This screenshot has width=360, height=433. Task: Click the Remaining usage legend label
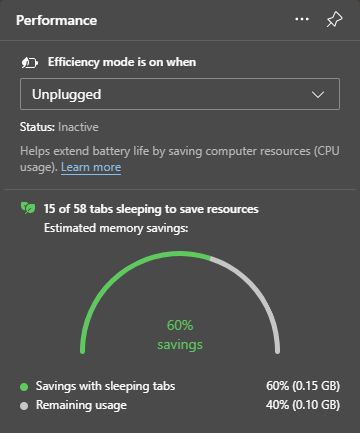point(81,405)
